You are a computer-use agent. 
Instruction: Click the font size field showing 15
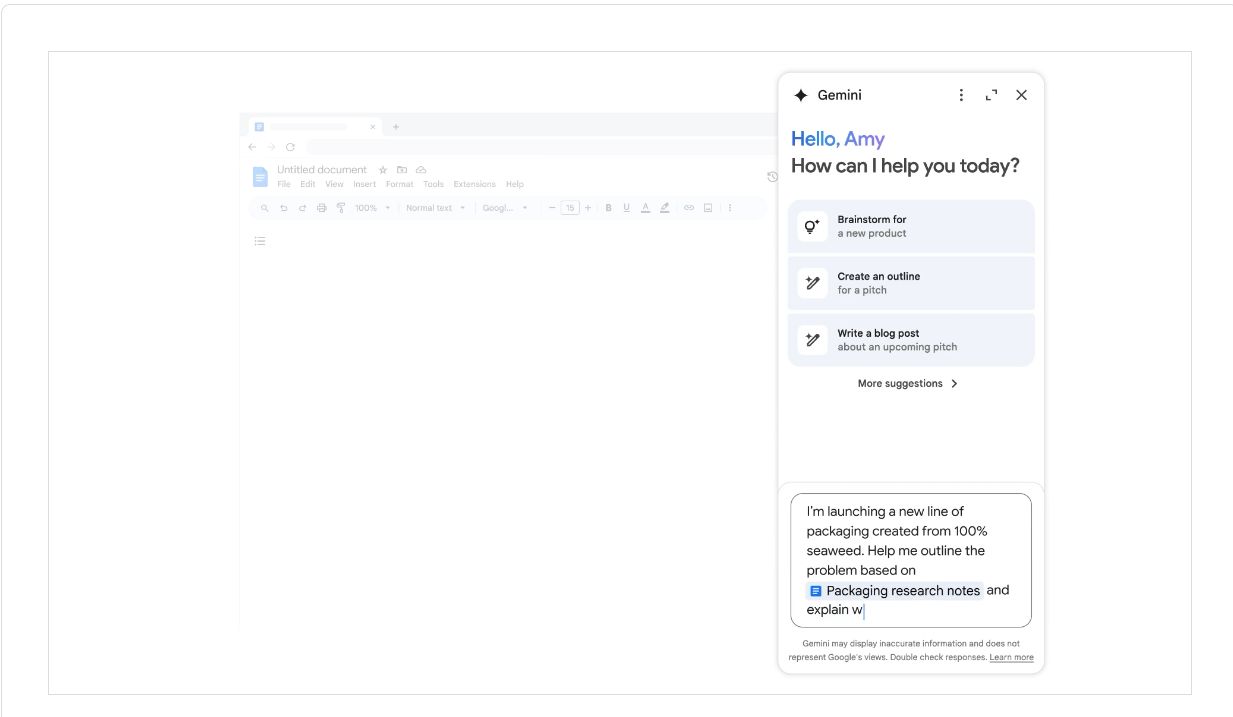click(x=570, y=208)
